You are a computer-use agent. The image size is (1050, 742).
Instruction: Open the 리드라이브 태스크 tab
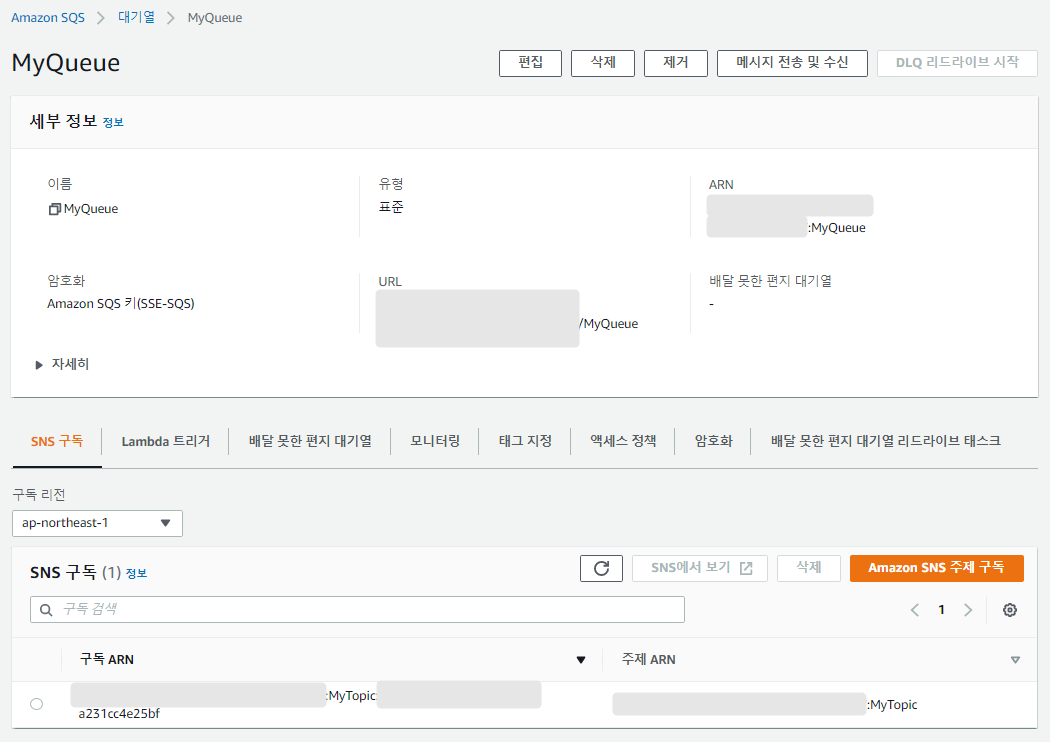coord(885,441)
